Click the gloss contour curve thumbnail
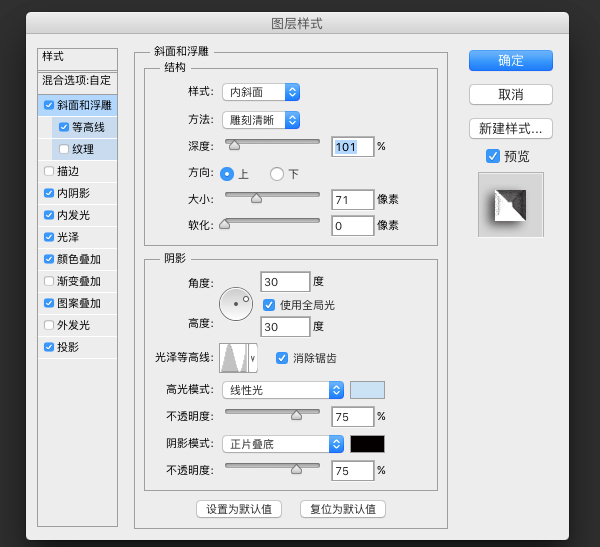 233,357
